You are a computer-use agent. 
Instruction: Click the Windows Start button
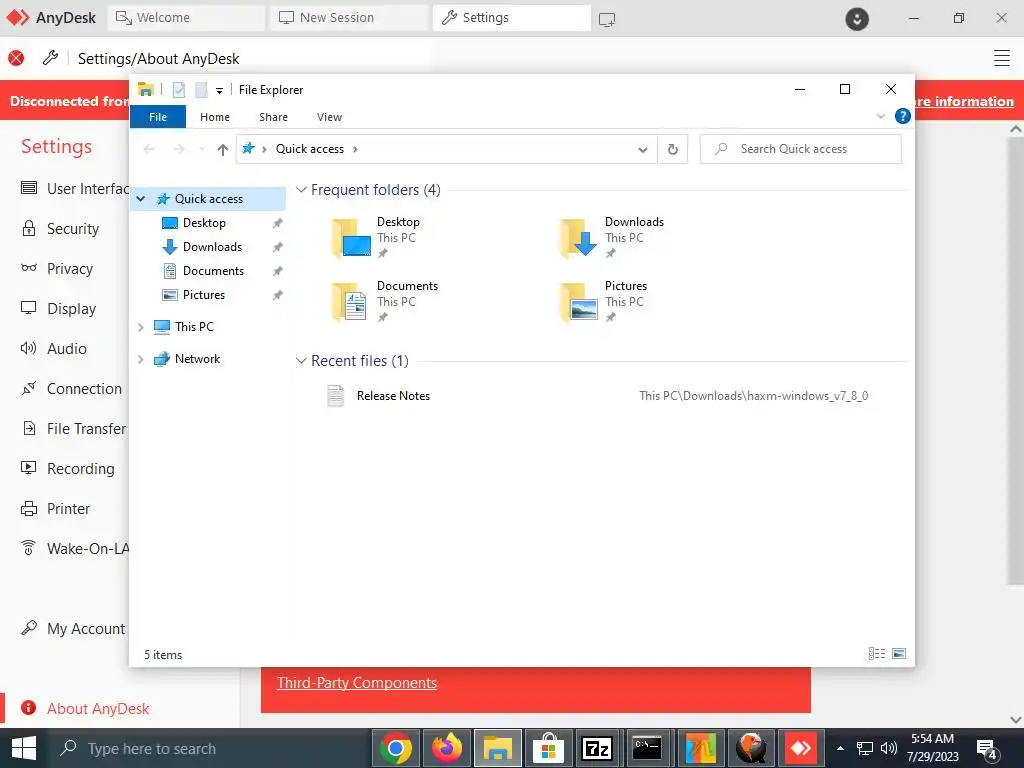coord(24,748)
